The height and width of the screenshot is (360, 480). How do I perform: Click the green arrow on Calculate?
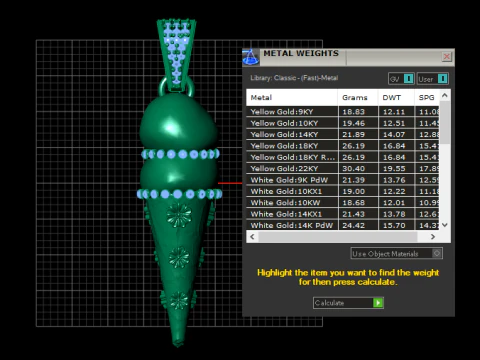(x=378, y=303)
